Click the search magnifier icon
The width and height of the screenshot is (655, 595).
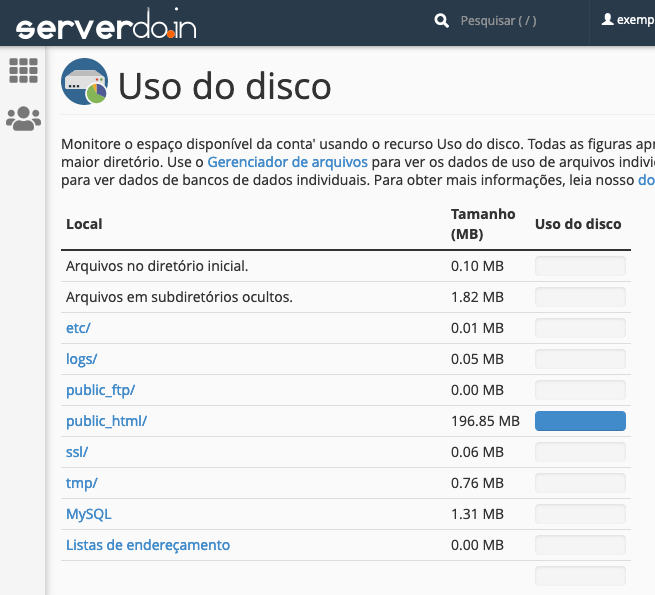442,21
